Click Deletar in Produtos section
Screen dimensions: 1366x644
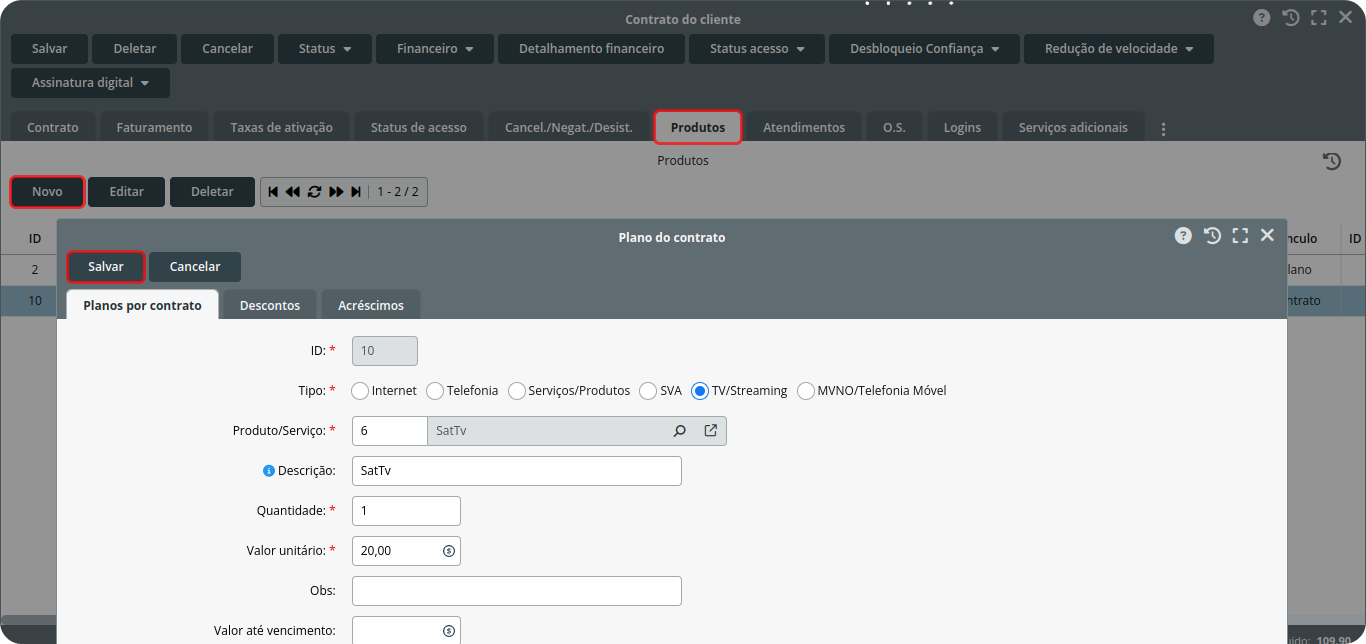pyautogui.click(x=212, y=192)
